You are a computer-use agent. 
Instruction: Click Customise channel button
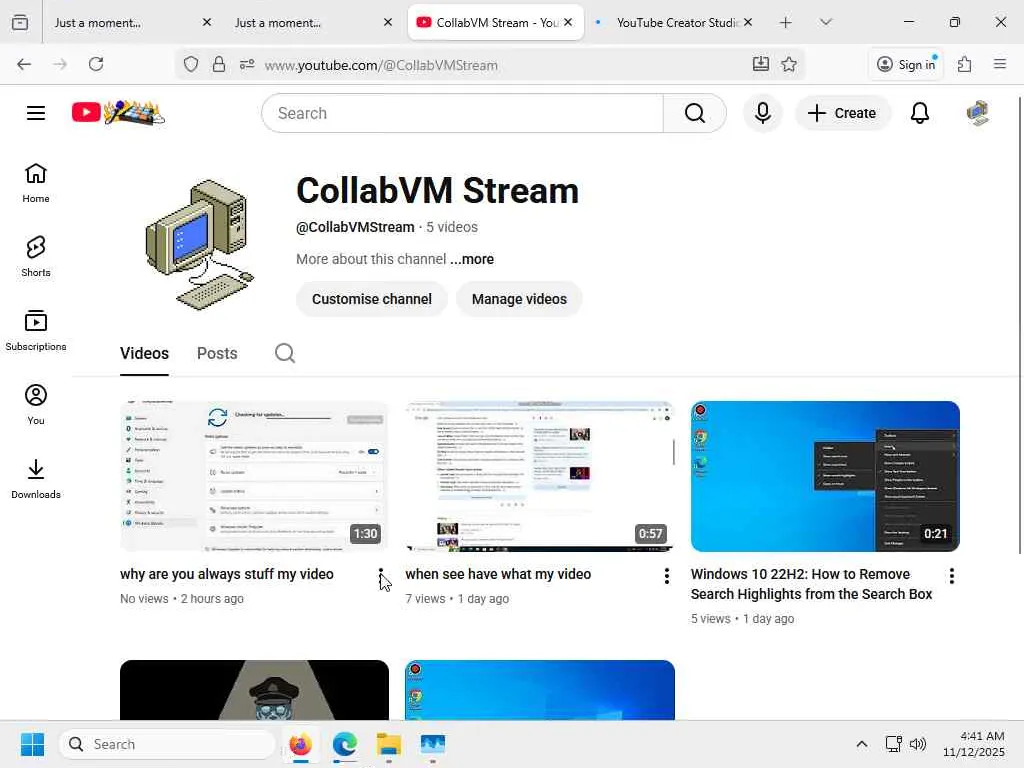[x=372, y=299]
